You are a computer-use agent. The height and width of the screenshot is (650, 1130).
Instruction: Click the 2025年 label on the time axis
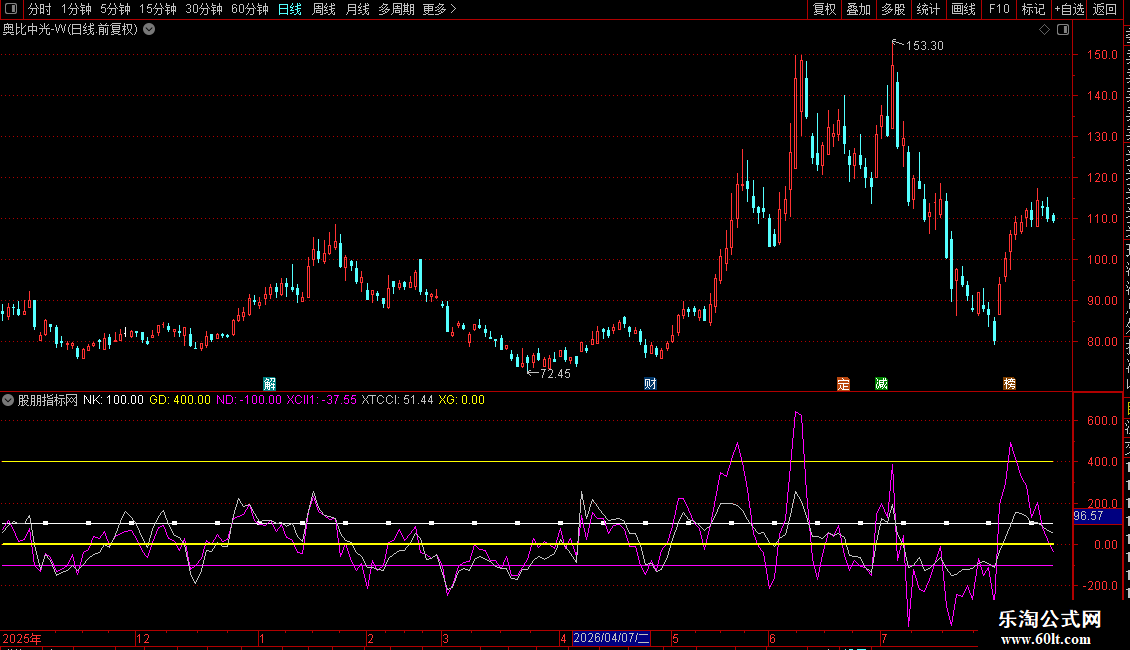pos(22,638)
